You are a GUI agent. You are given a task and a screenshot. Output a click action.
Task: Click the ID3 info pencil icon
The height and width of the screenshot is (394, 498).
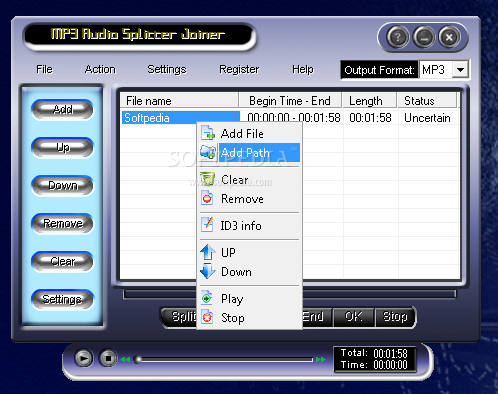(x=207, y=224)
